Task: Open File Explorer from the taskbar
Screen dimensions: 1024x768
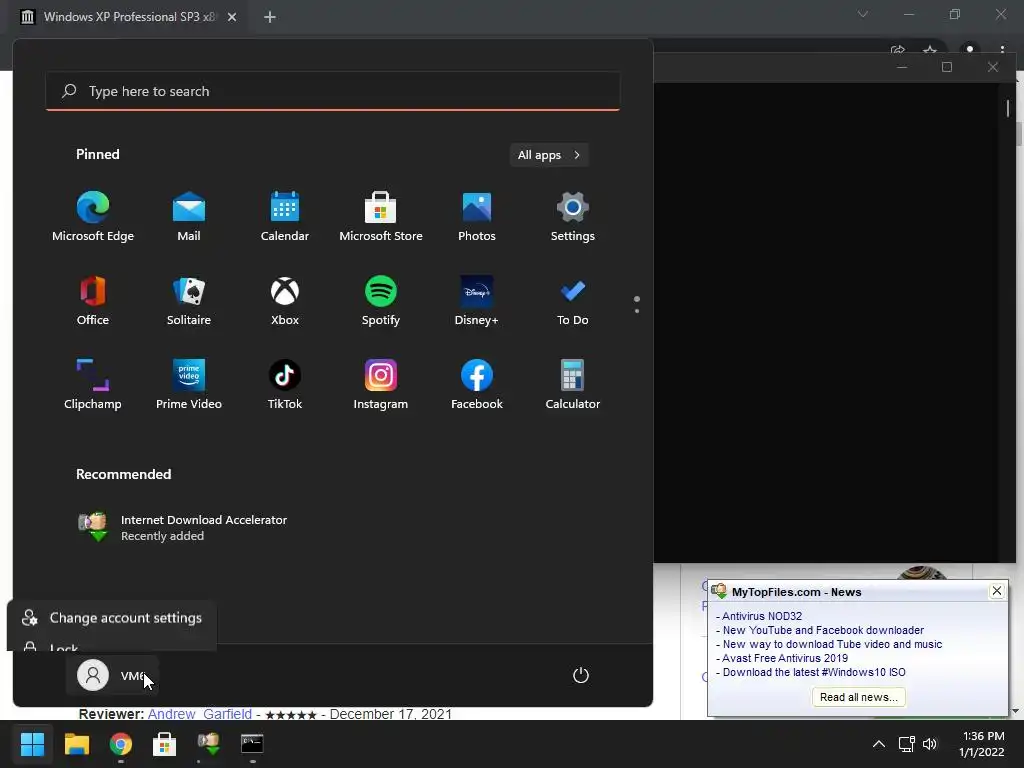Action: pyautogui.click(x=76, y=744)
